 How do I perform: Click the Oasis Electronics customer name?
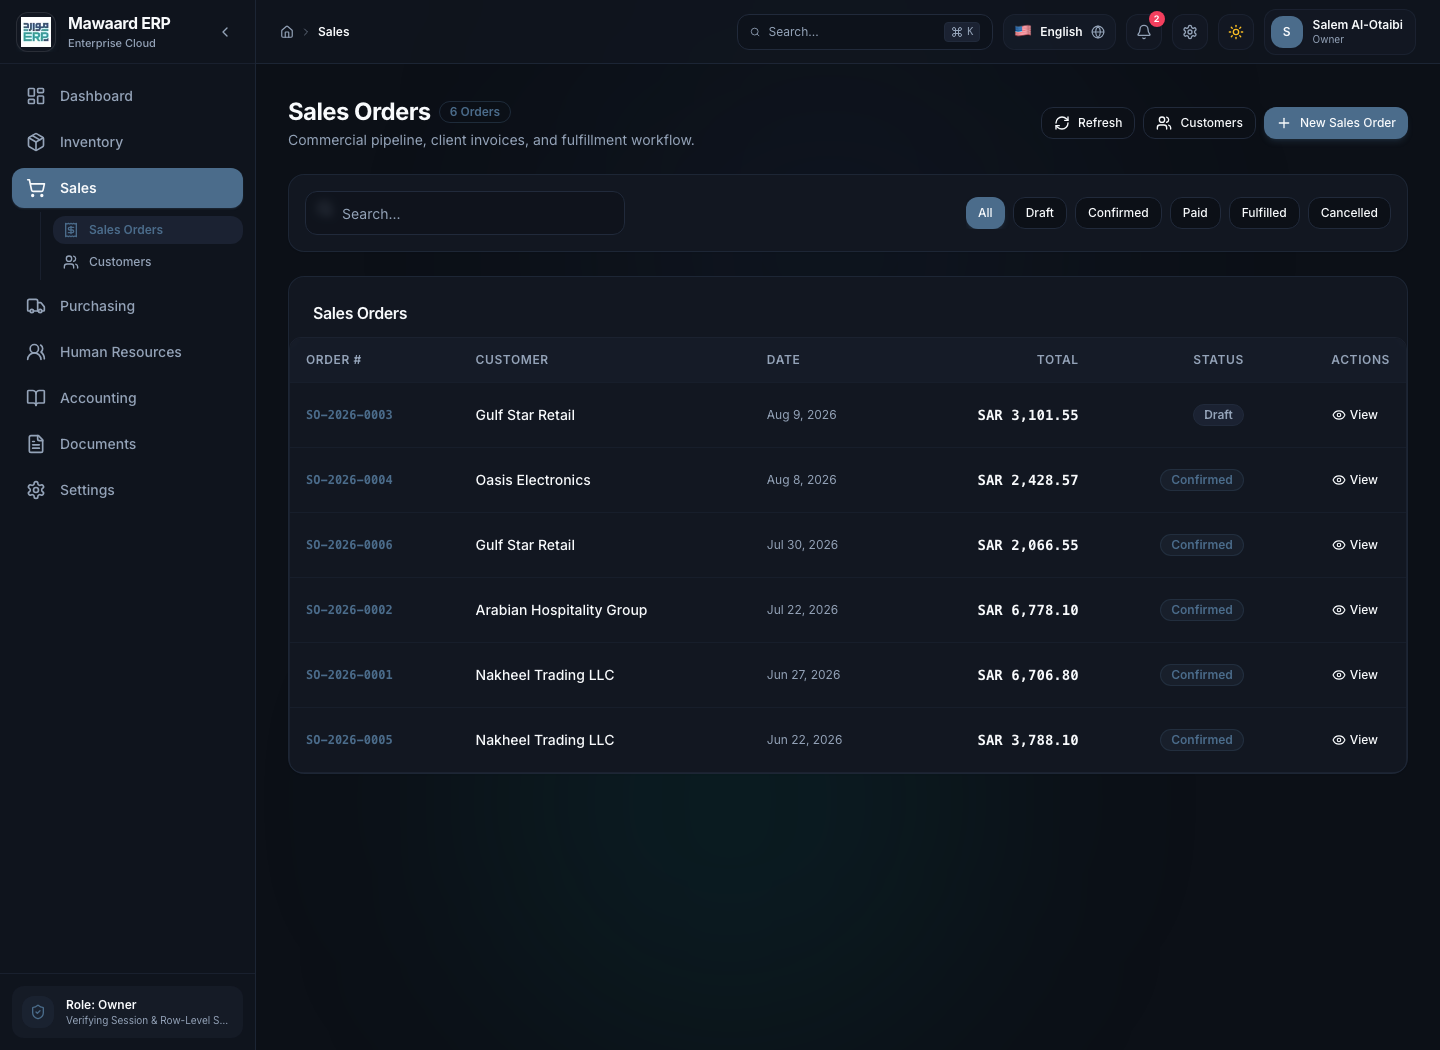point(533,480)
